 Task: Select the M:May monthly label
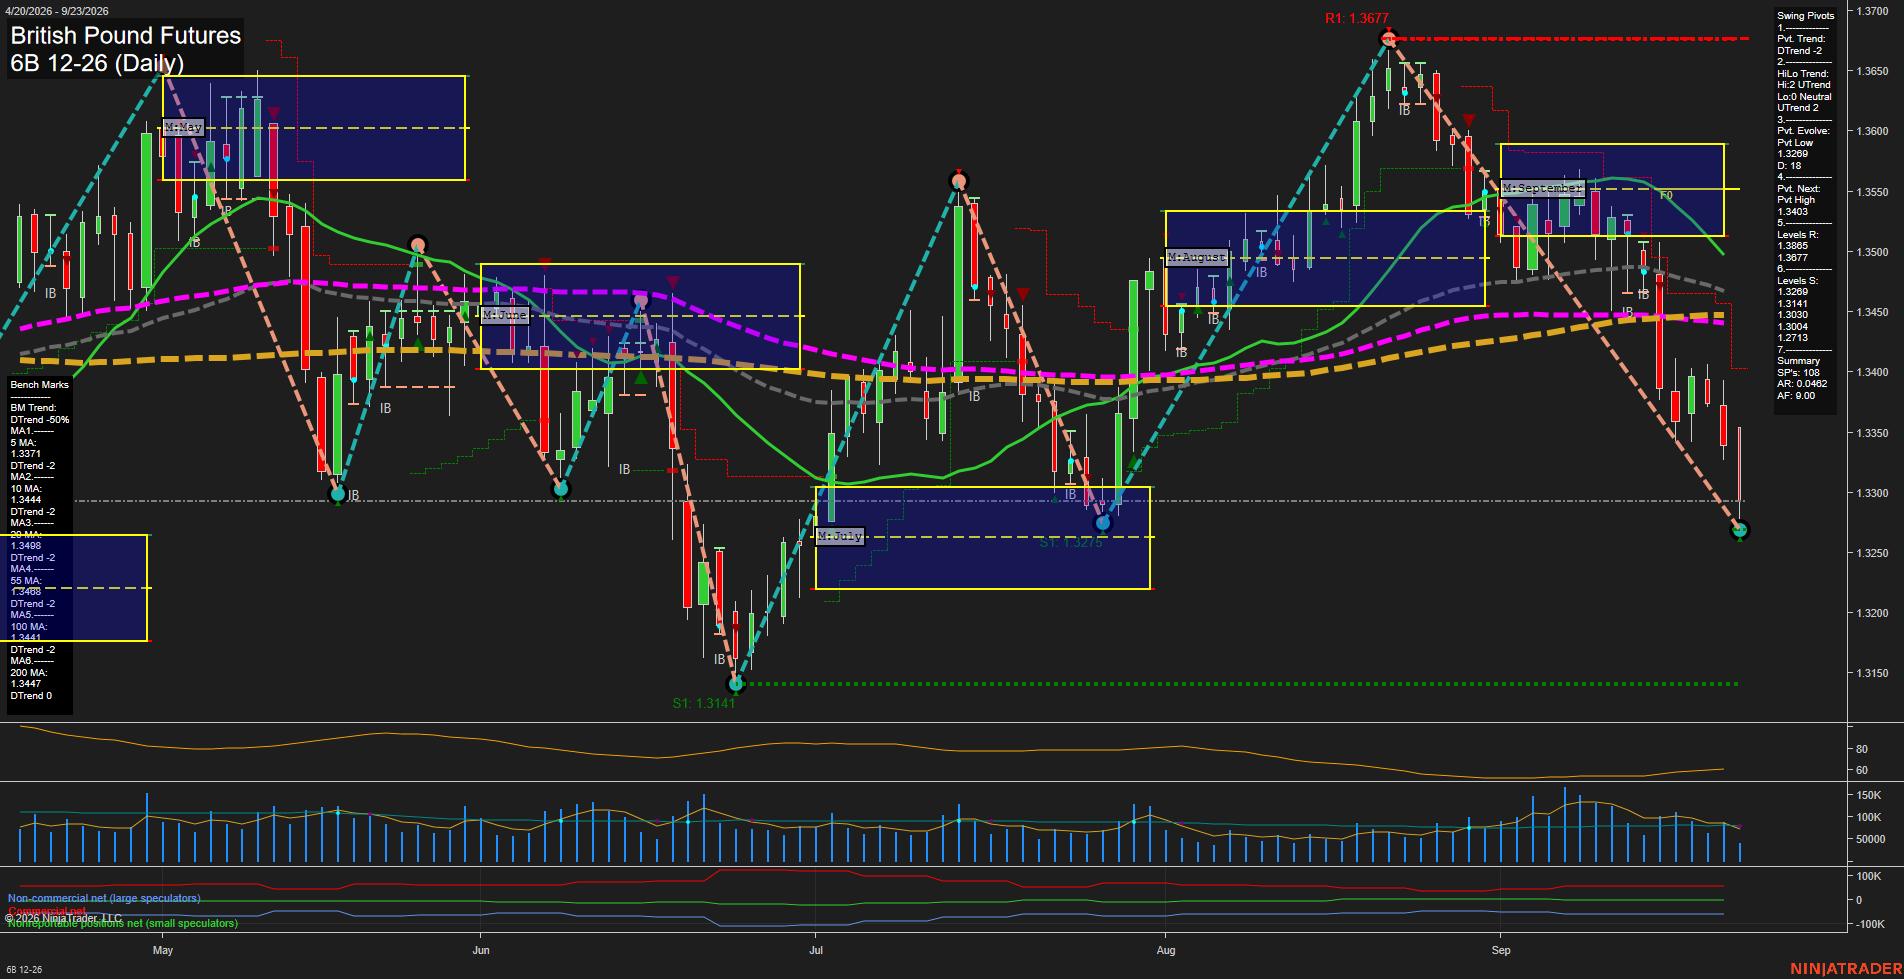pyautogui.click(x=183, y=127)
